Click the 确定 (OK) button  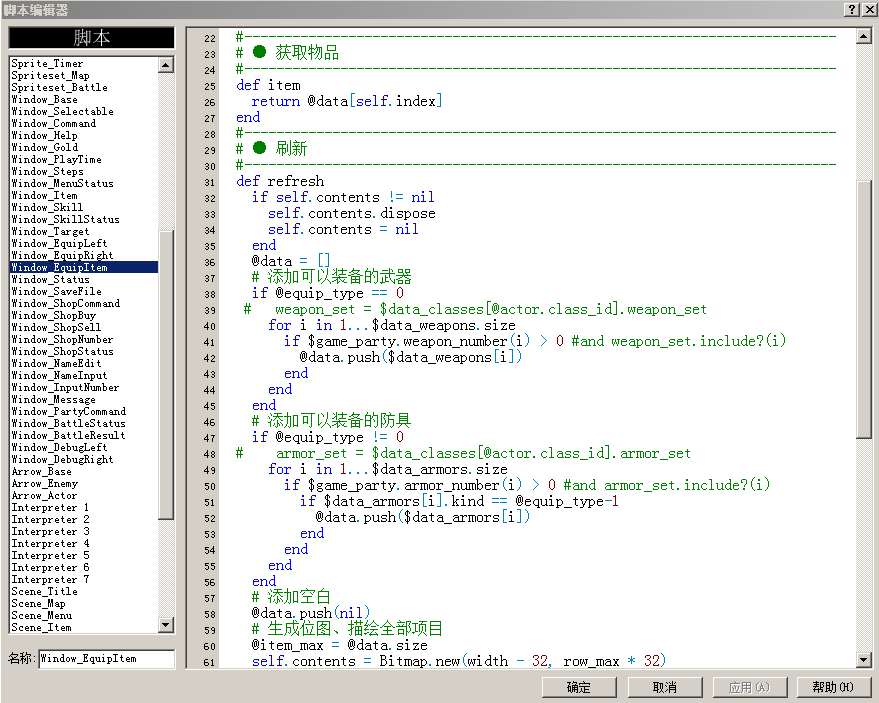point(579,687)
